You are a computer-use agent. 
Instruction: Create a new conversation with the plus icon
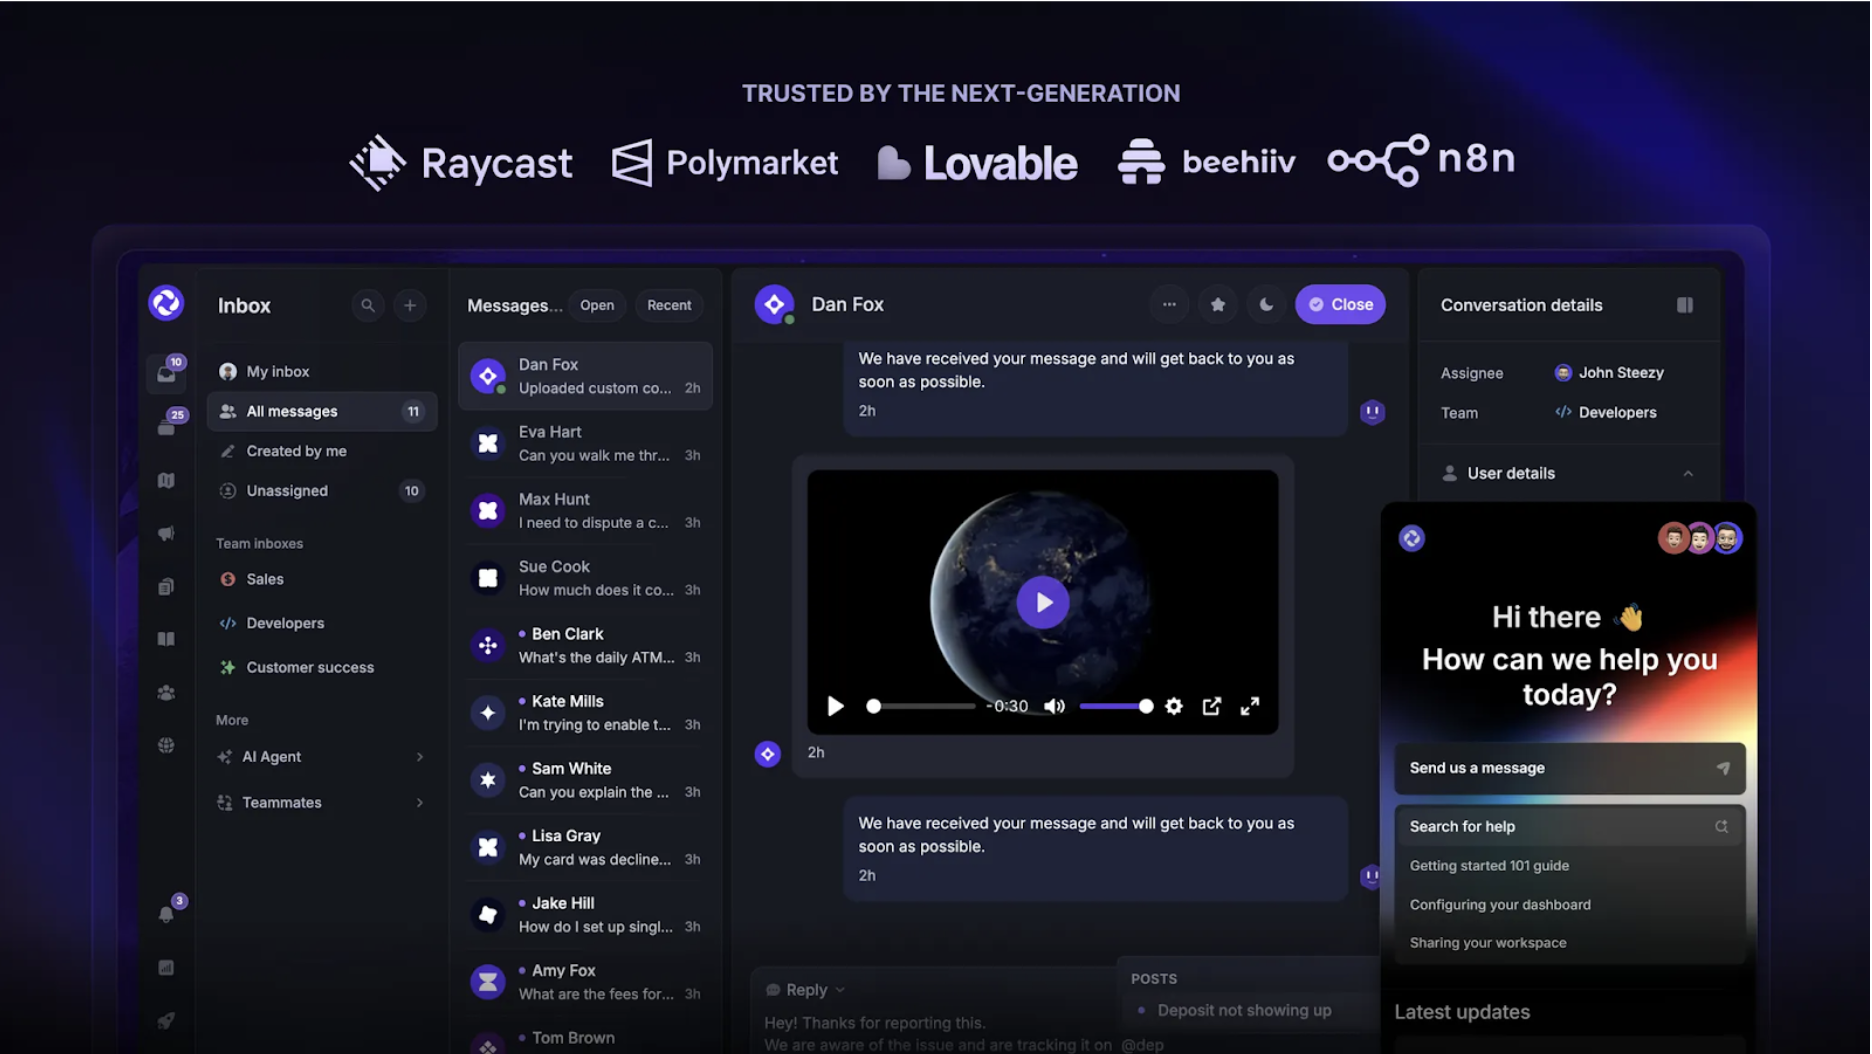pos(410,305)
